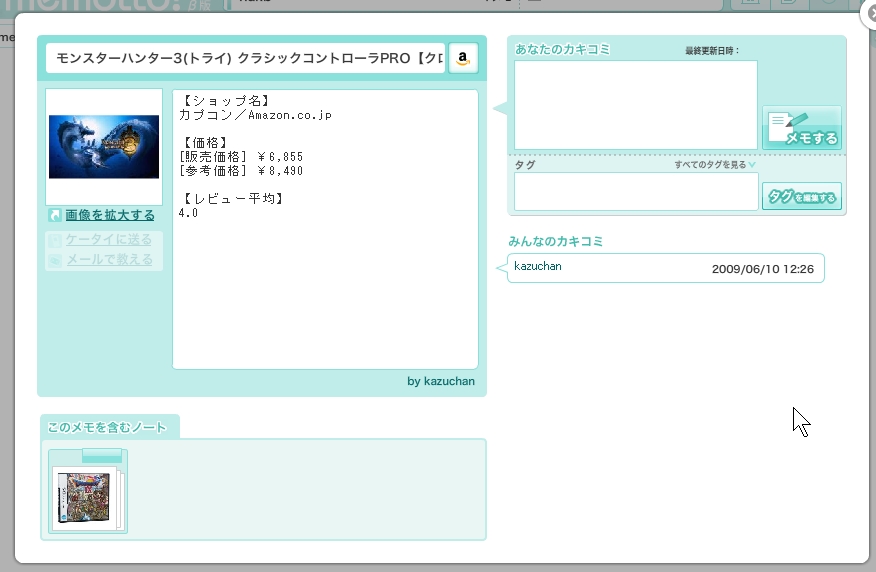The image size is (876, 572).
Task: Click the memo details text area
Action: tap(325, 229)
